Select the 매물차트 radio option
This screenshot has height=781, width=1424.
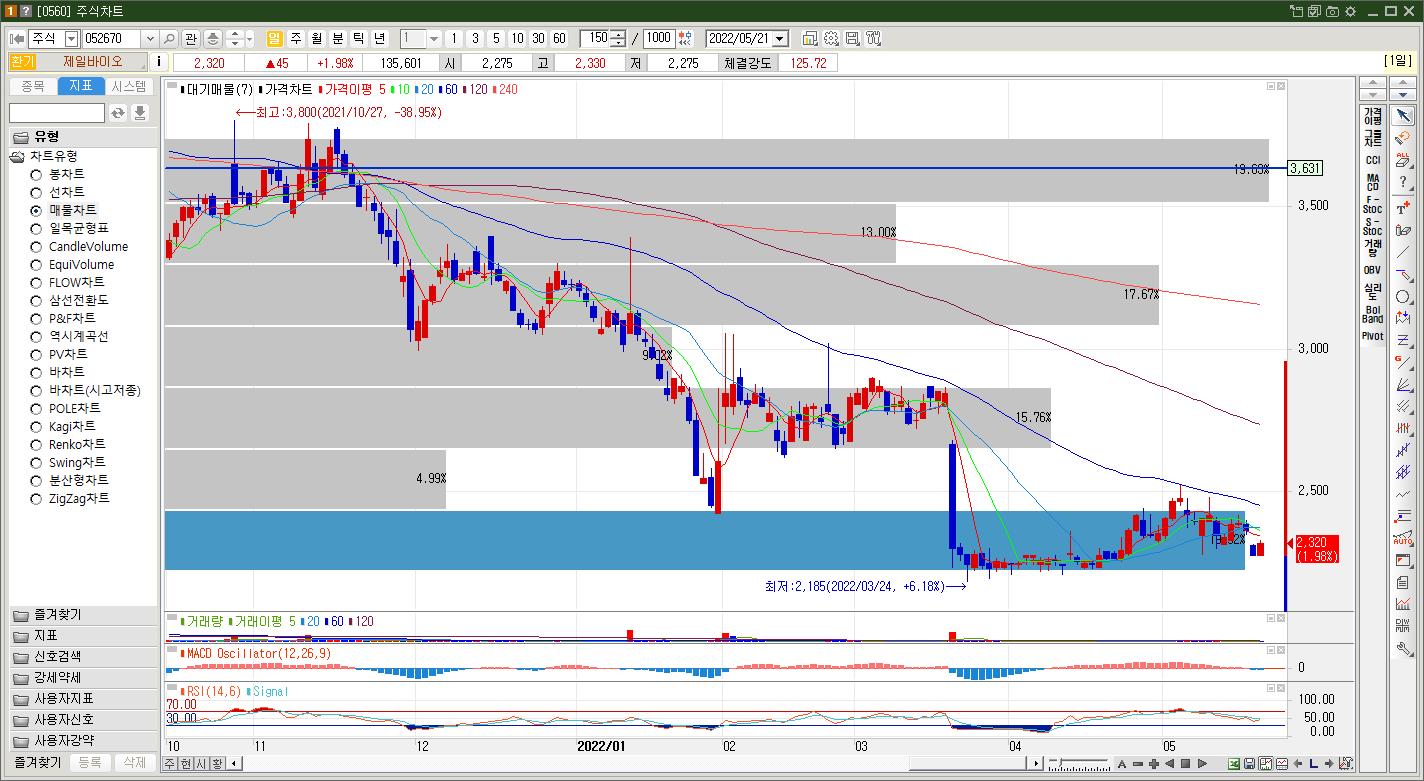[36, 211]
